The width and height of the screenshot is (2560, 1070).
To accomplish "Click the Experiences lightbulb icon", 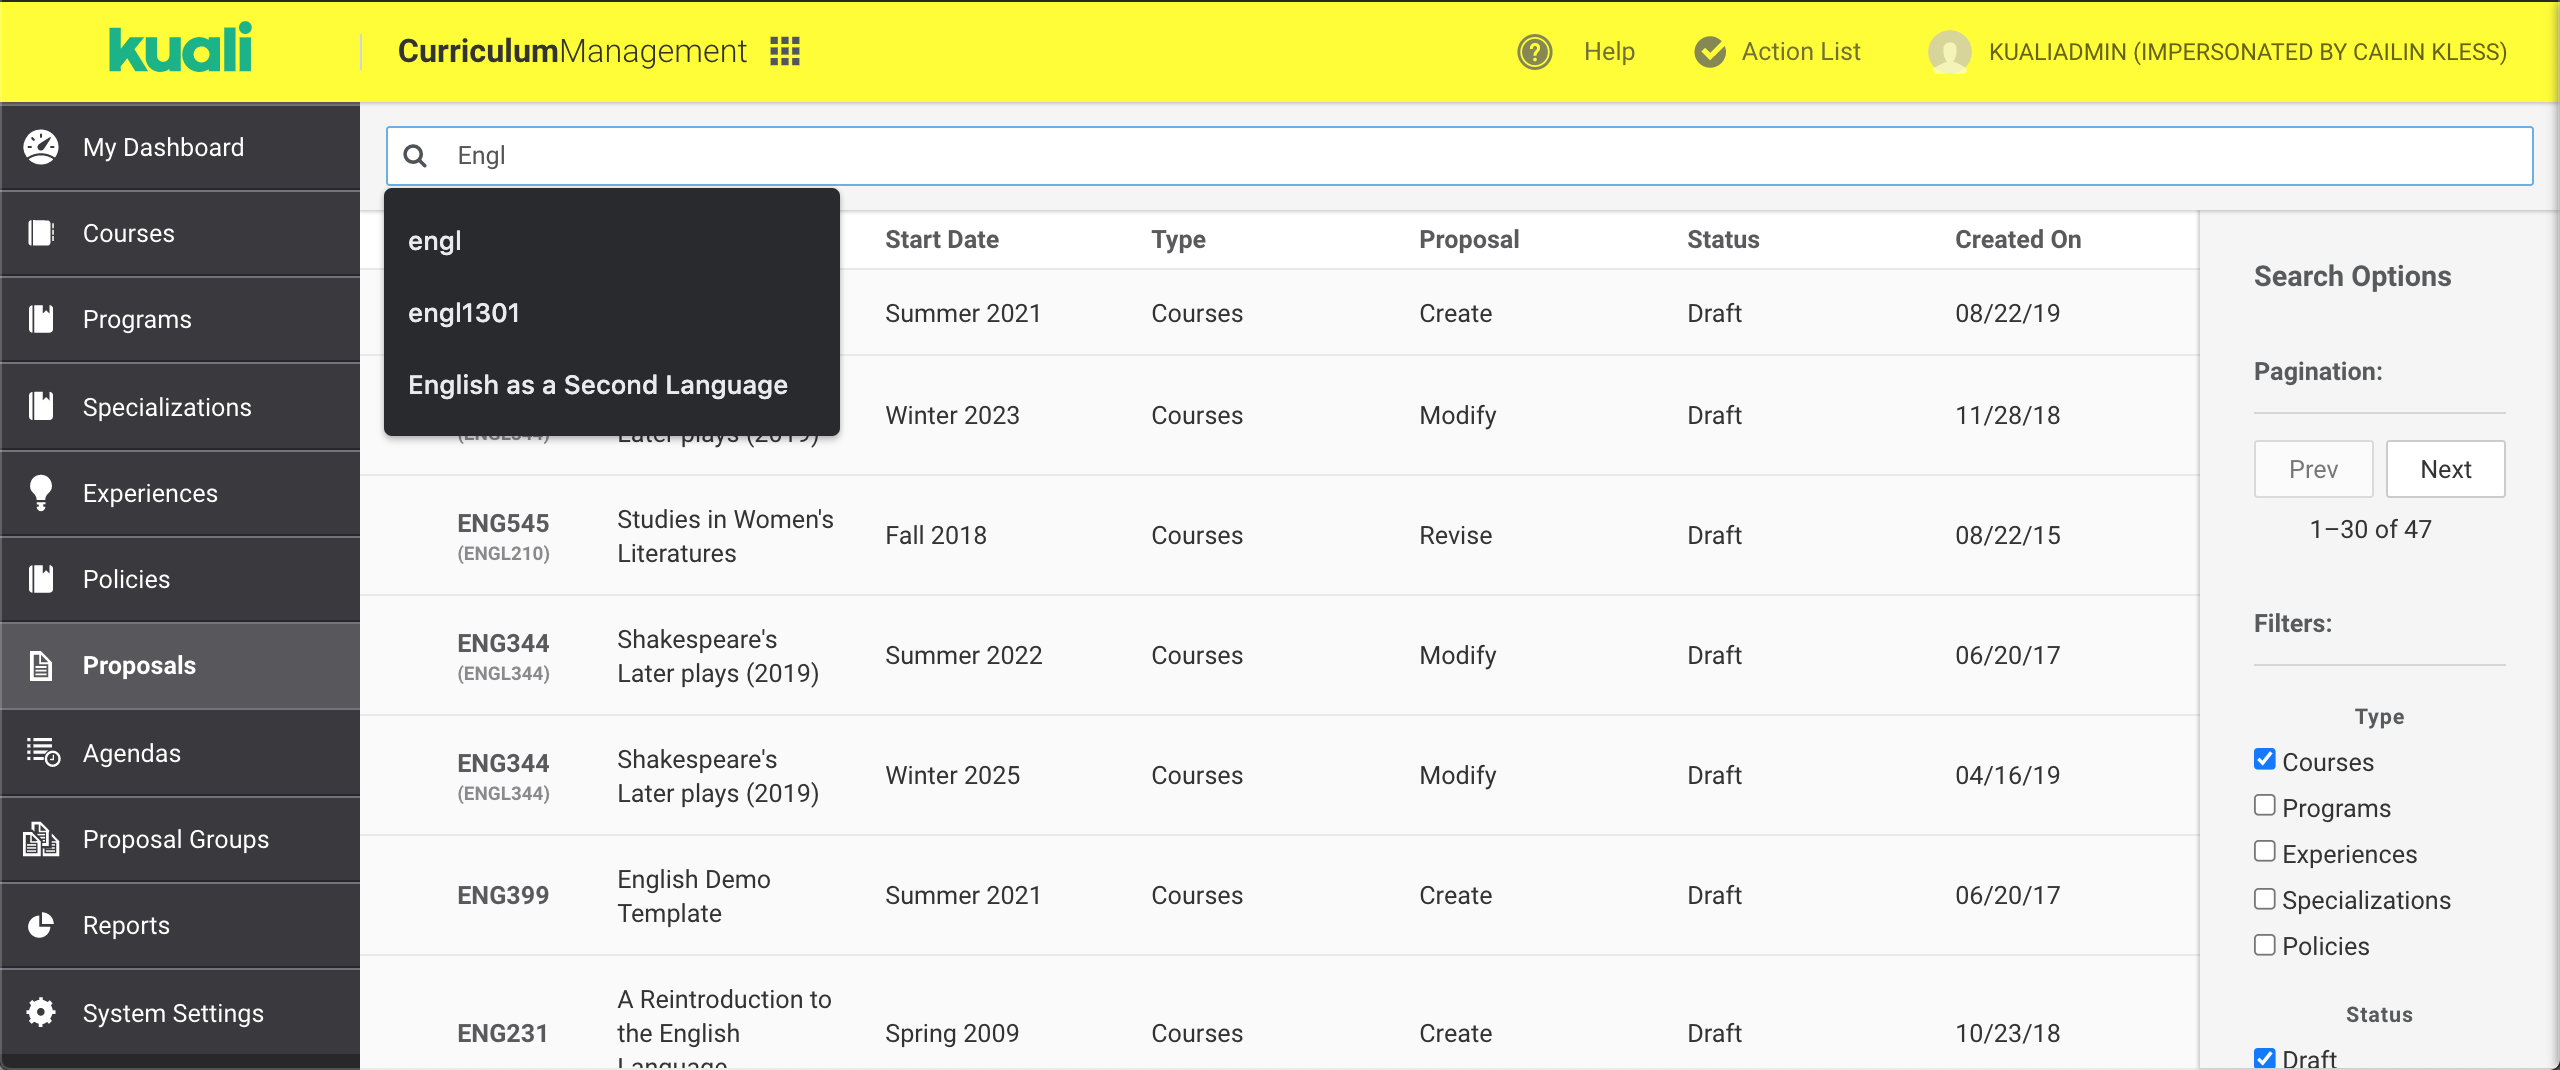I will click(x=41, y=493).
